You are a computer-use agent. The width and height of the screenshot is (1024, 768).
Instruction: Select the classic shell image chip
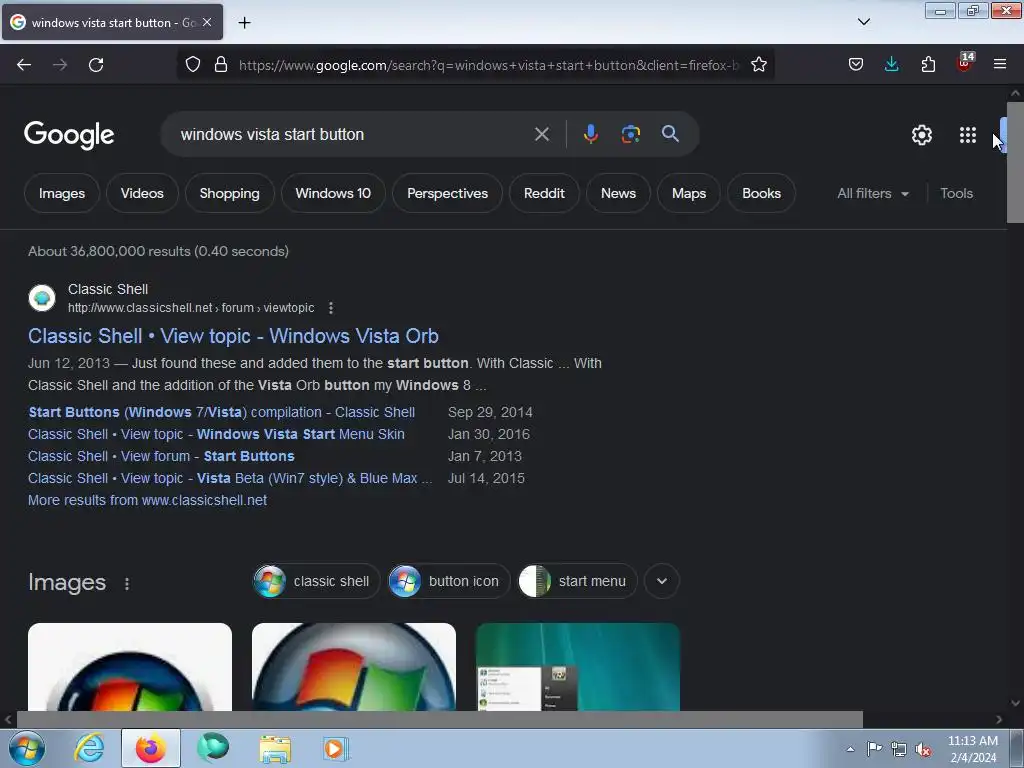(x=316, y=581)
